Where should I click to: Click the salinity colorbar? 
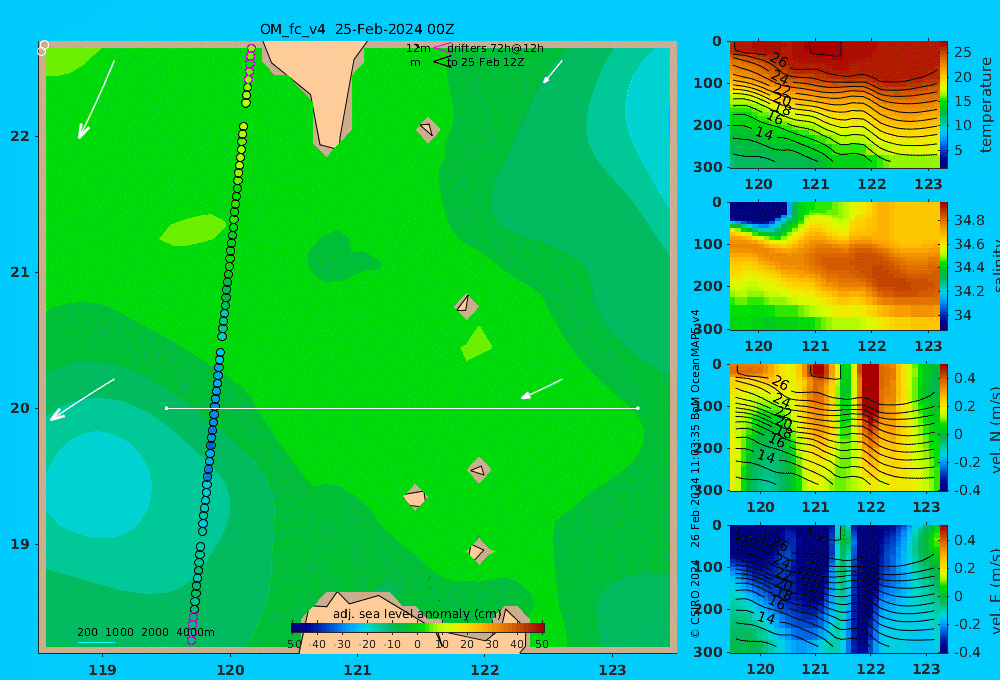[944, 266]
